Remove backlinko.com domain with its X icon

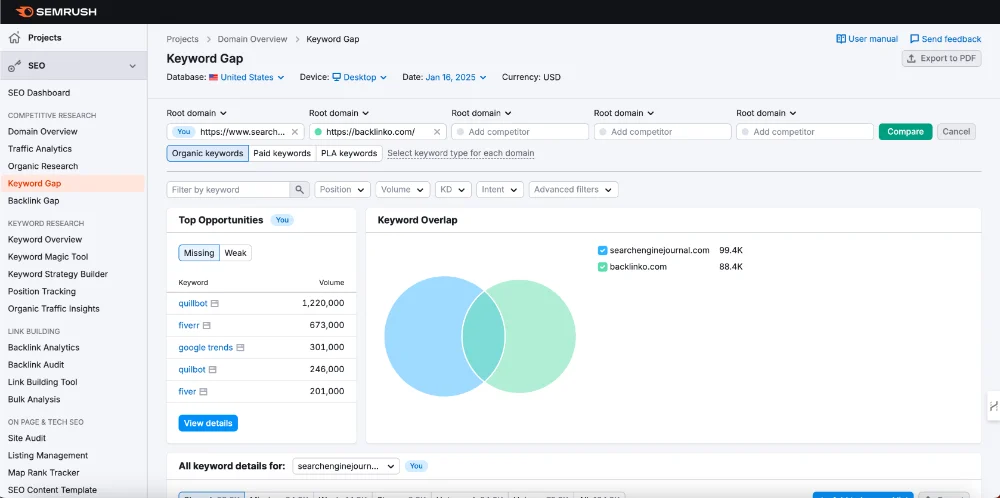[x=437, y=132]
